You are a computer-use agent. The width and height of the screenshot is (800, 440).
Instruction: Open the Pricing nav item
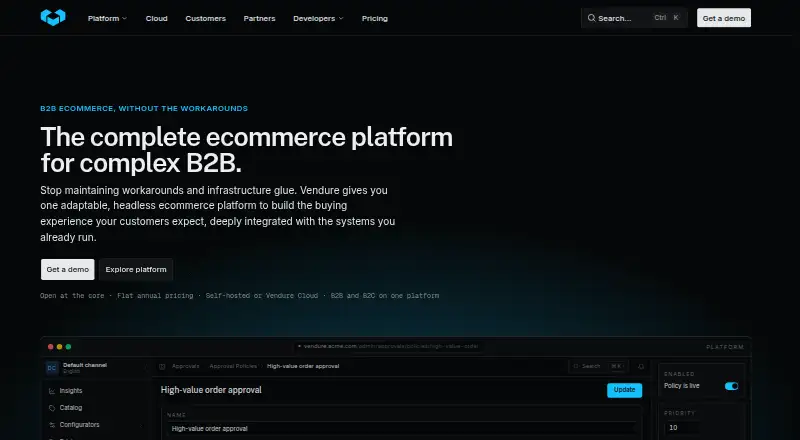(374, 18)
